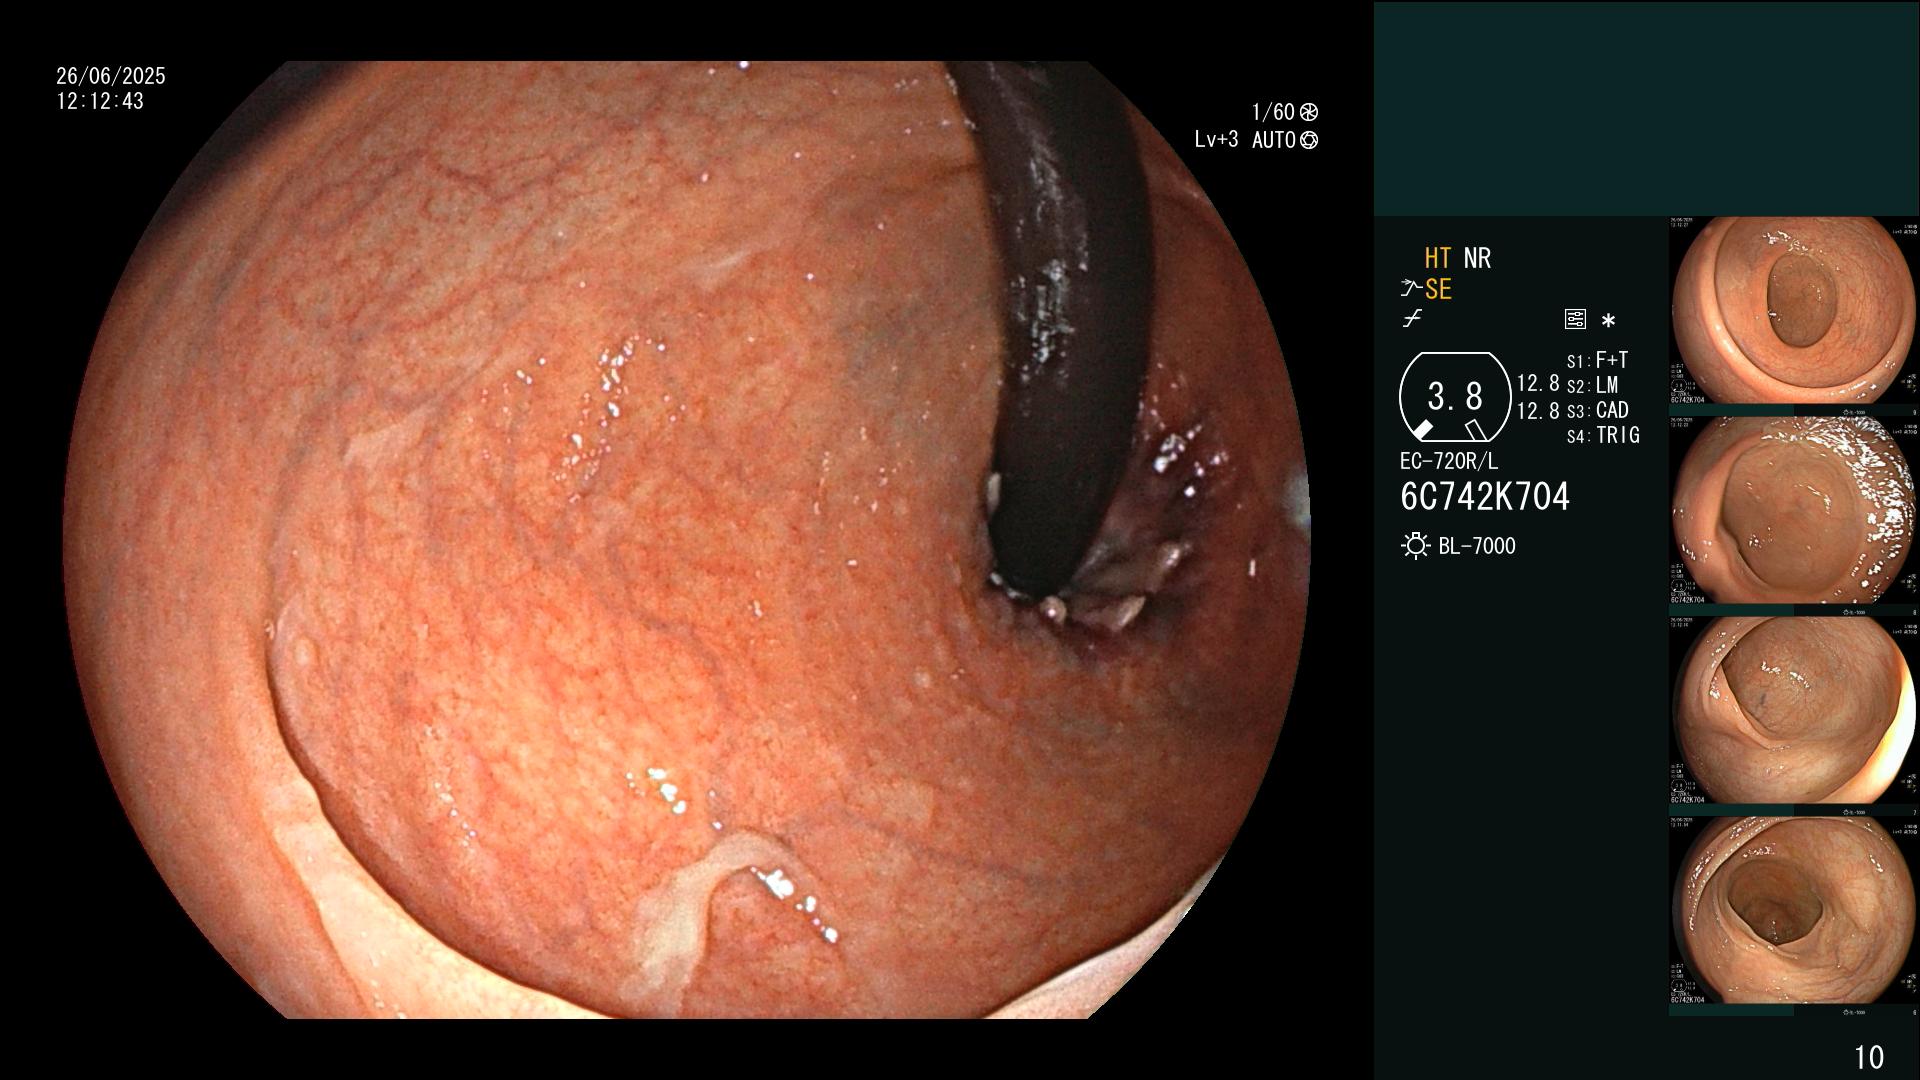
Task: Click the light source lamp icon
Action: tap(1415, 546)
